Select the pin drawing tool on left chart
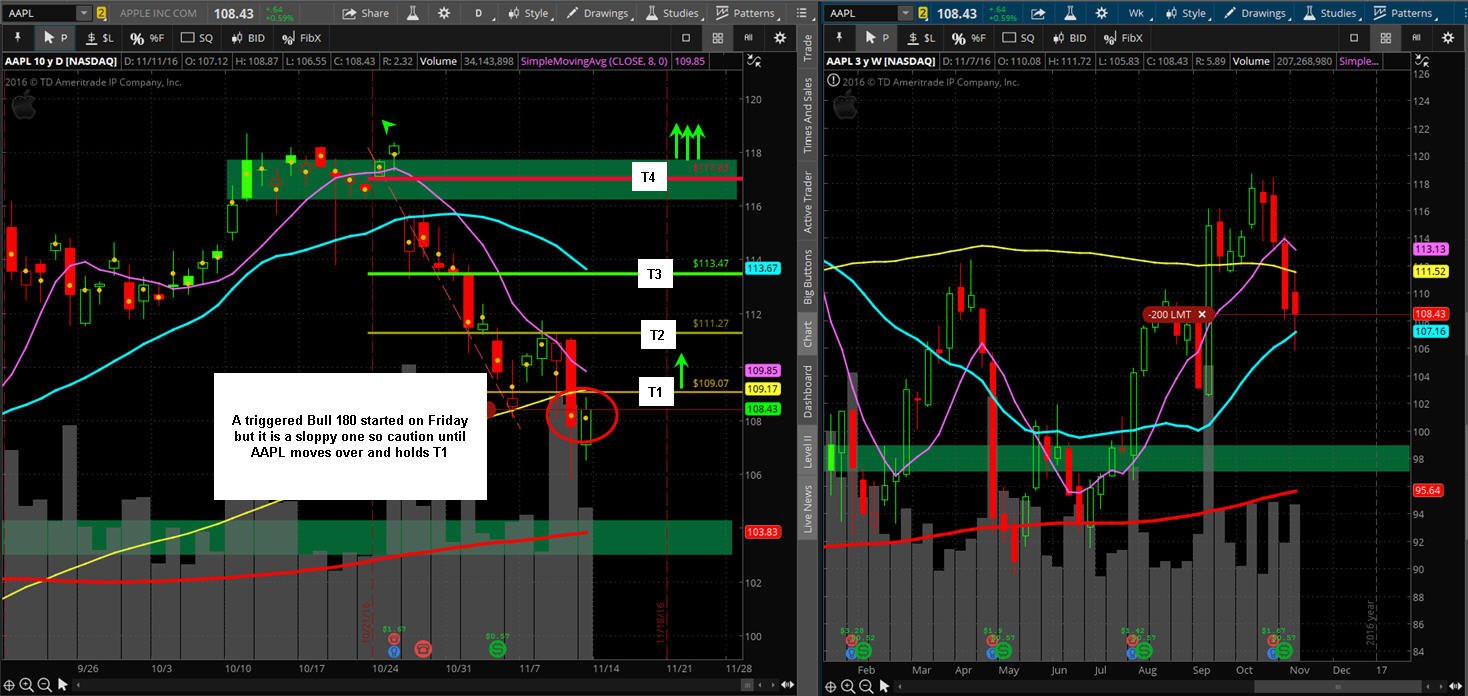The width and height of the screenshot is (1468, 696). click(17, 37)
